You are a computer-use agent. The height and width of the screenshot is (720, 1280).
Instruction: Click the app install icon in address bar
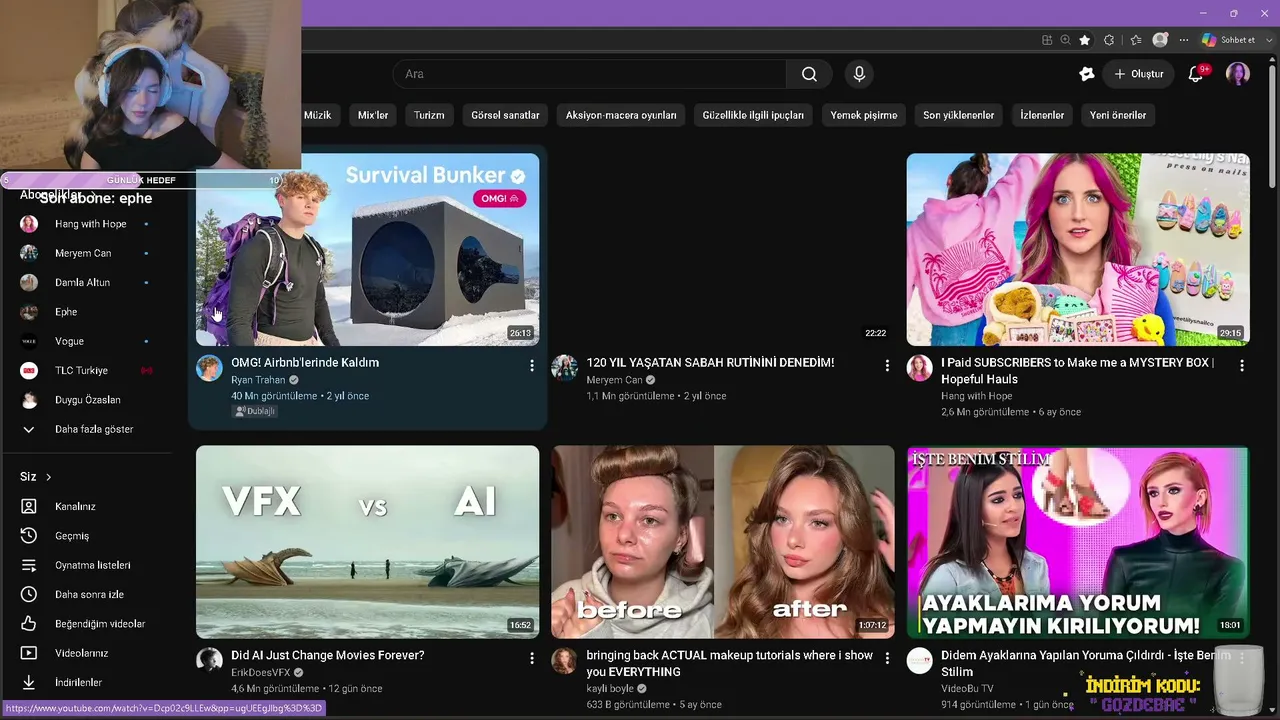click(1047, 40)
